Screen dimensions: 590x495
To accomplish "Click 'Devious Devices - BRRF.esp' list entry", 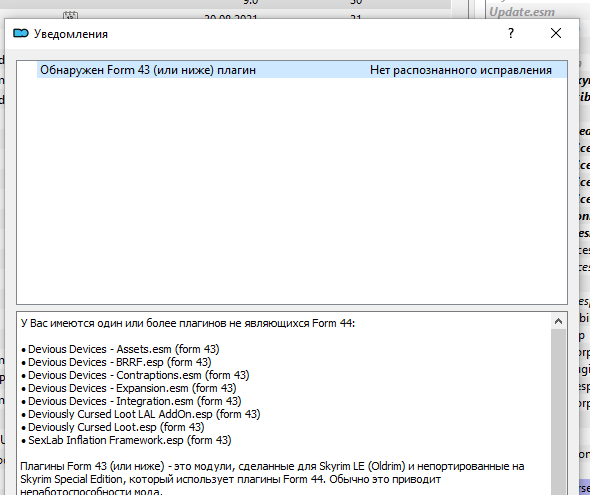I will coord(116,362).
